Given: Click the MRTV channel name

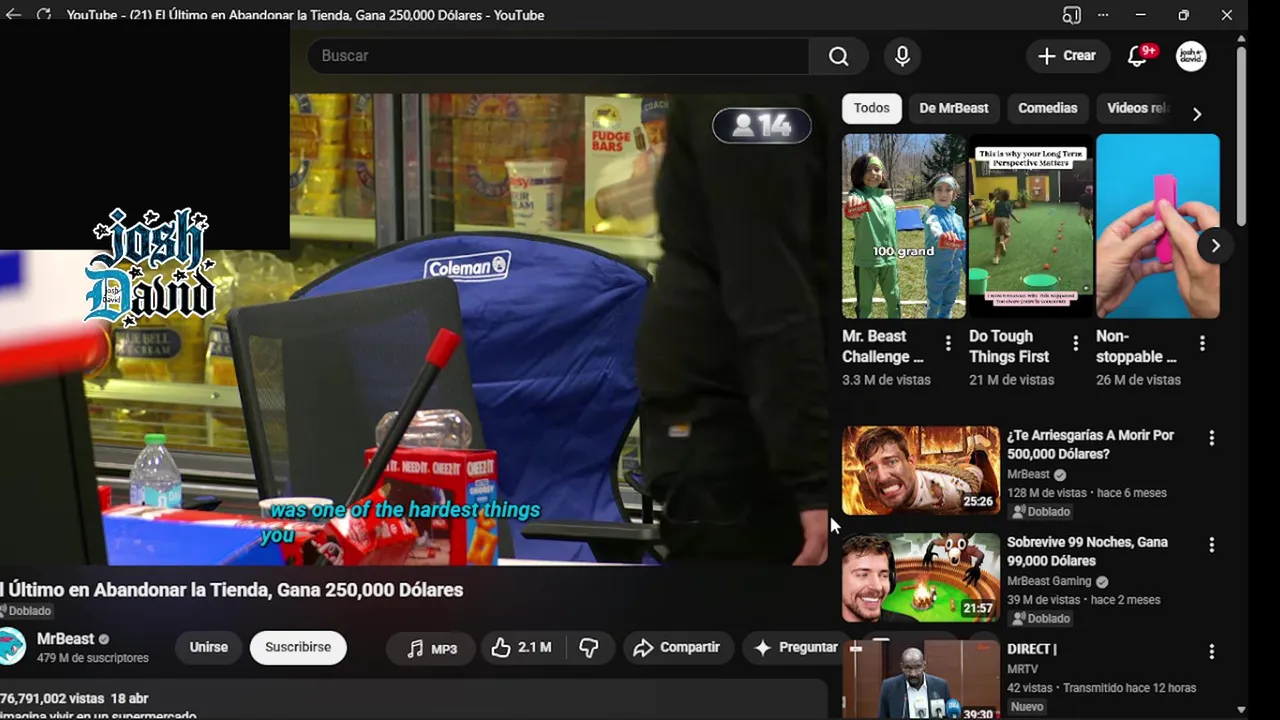Looking at the screenshot, I should click(1022, 669).
